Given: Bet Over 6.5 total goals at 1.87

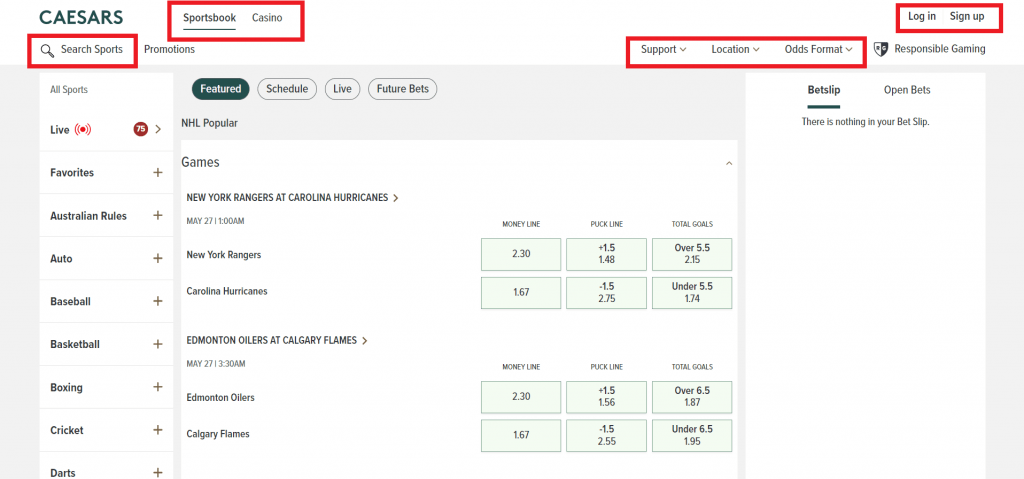Looking at the screenshot, I should coord(692,397).
